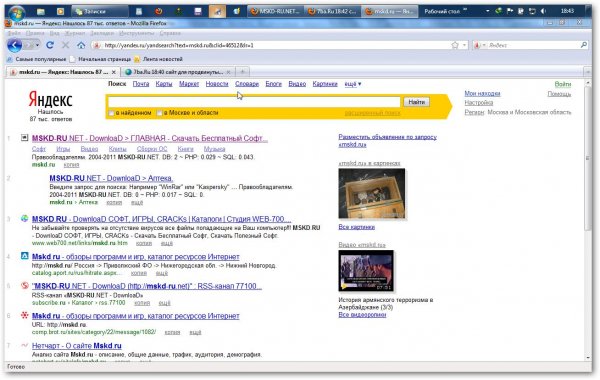600x380 pixels.
Task: Close the 7ba.Ru tab
Action: point(228,72)
